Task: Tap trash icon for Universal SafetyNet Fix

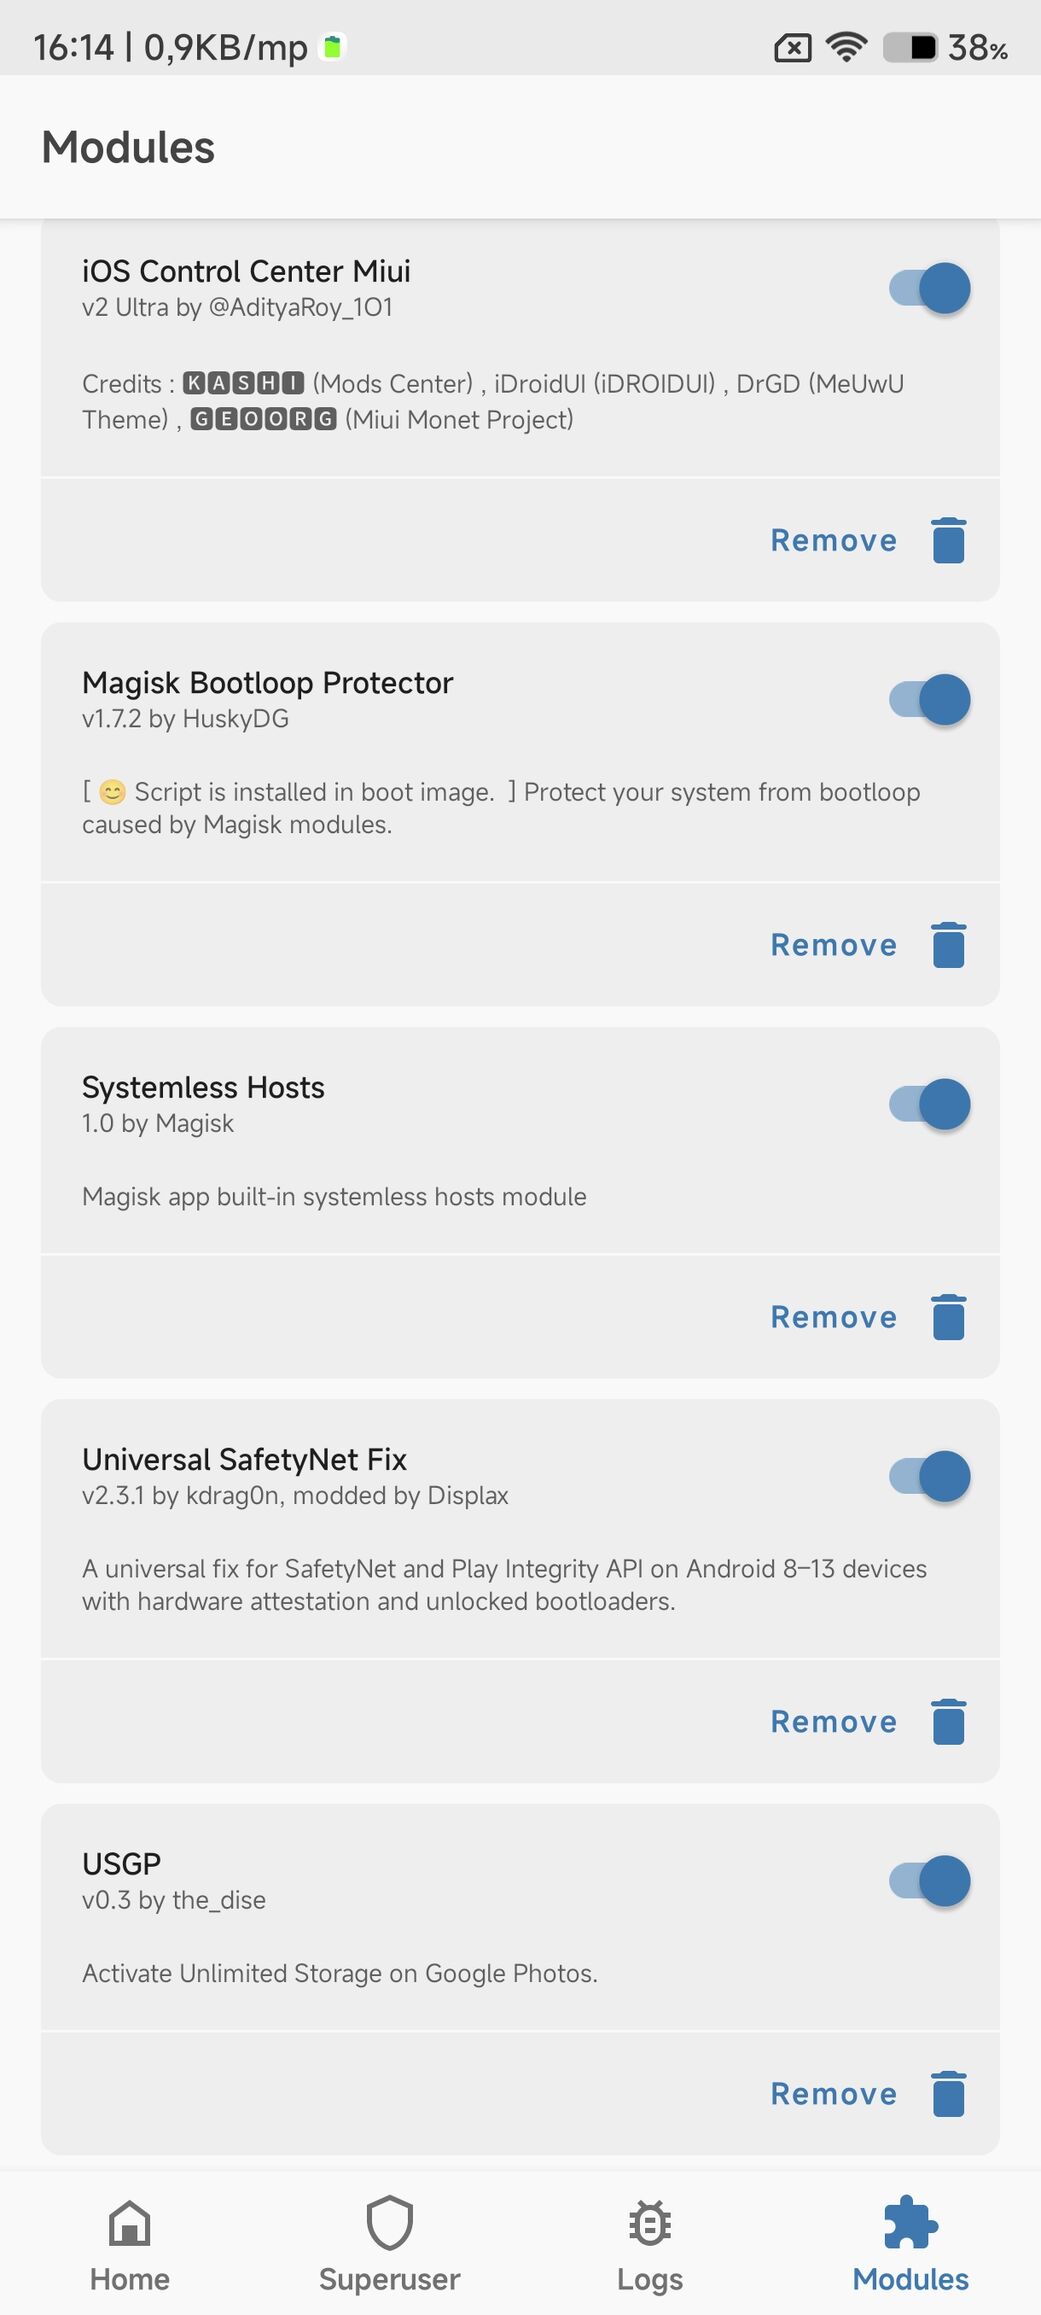Action: pyautogui.click(x=948, y=1721)
